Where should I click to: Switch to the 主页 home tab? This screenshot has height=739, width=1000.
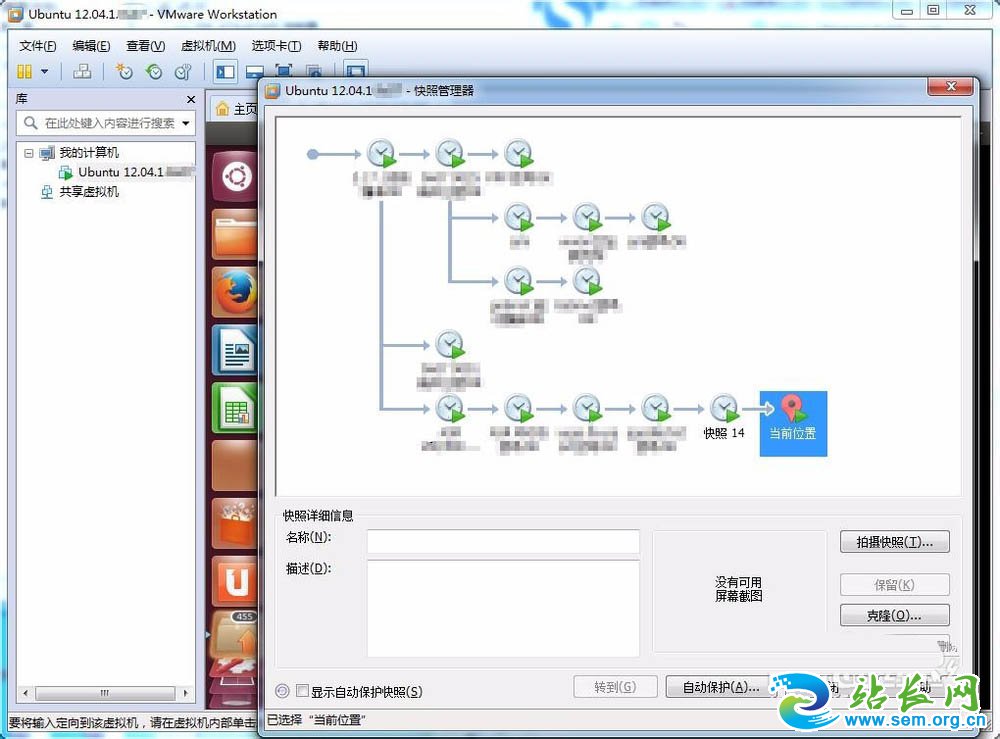[237, 109]
